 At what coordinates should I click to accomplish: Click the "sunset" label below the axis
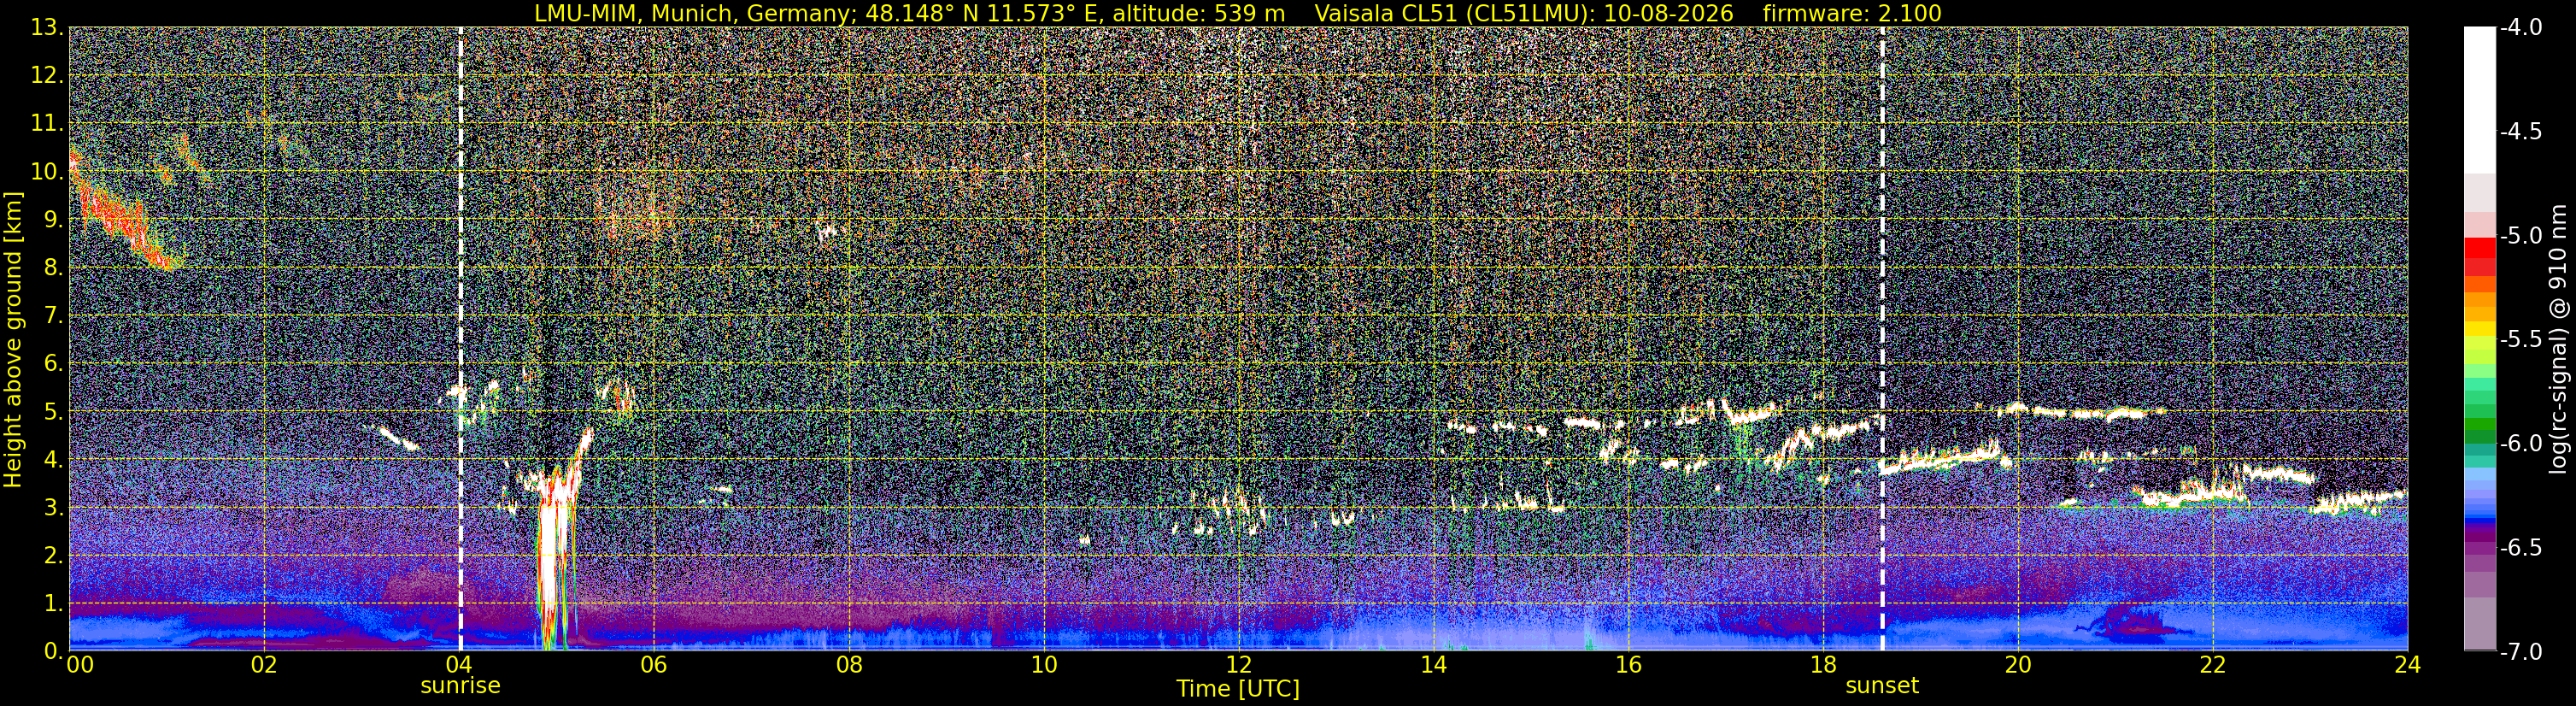click(x=1882, y=686)
